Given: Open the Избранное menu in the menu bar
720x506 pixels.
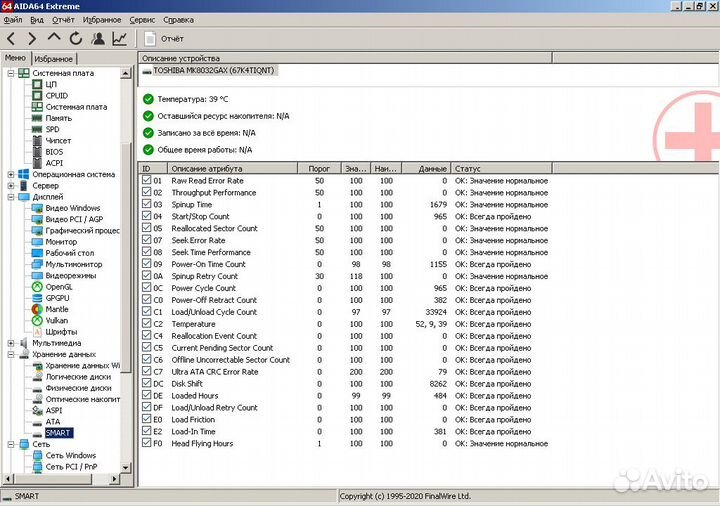Looking at the screenshot, I should (102, 20).
